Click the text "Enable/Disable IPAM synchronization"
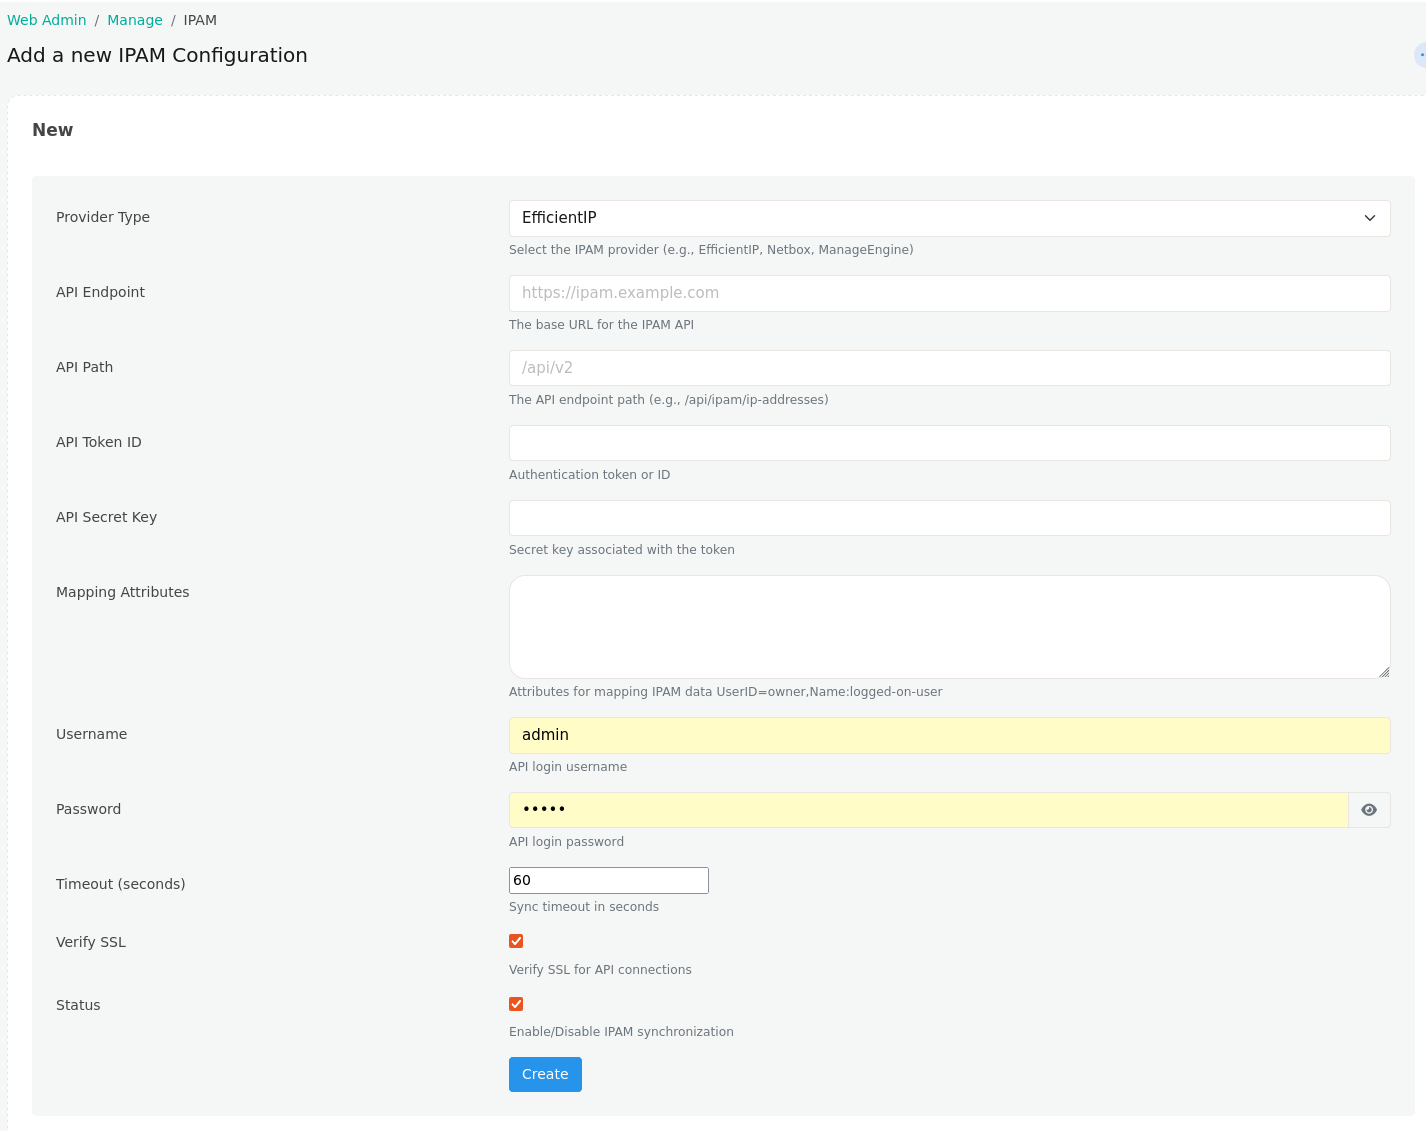The width and height of the screenshot is (1426, 1131). coord(621,1032)
